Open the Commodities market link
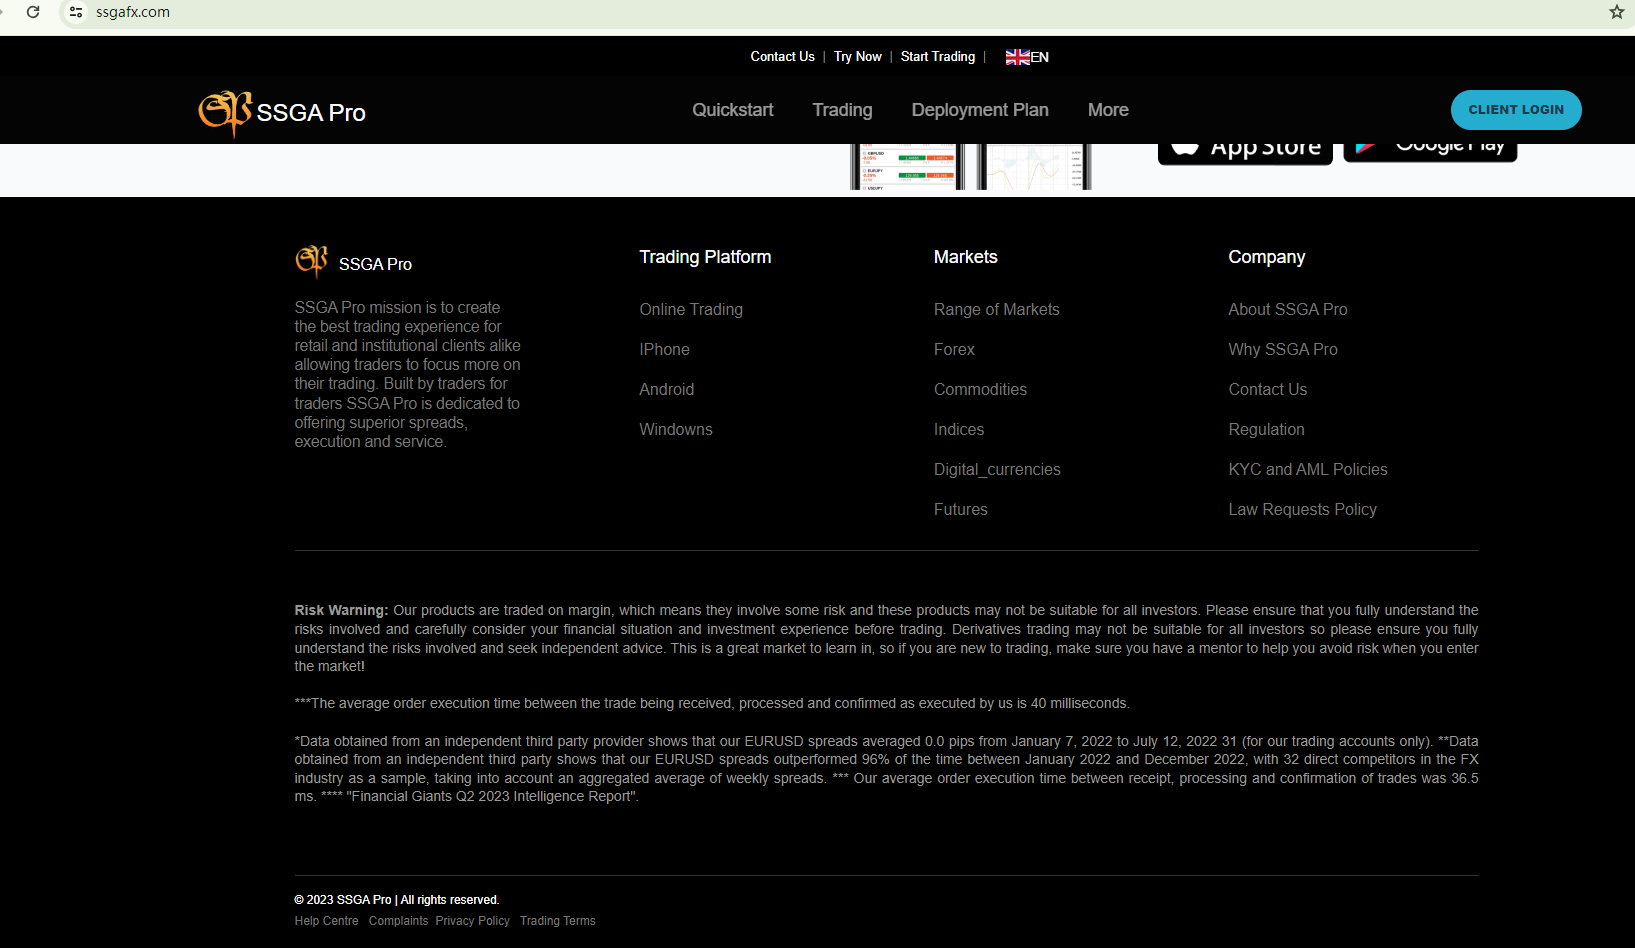1635x948 pixels. [980, 390]
